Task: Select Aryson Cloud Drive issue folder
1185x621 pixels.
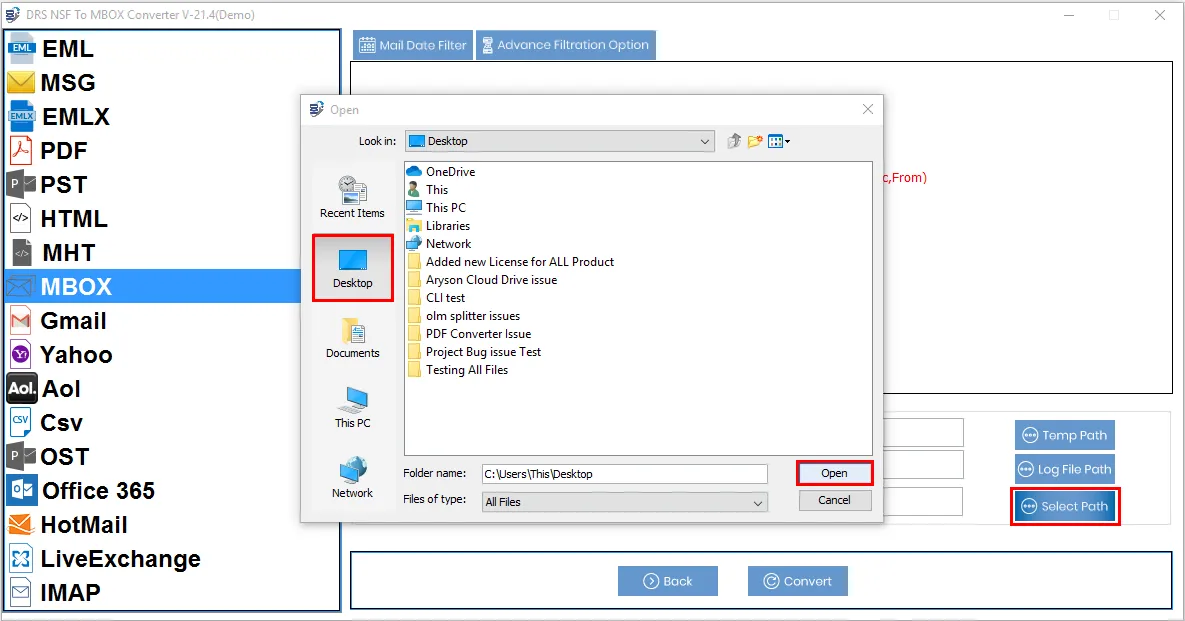Action: click(x=482, y=280)
